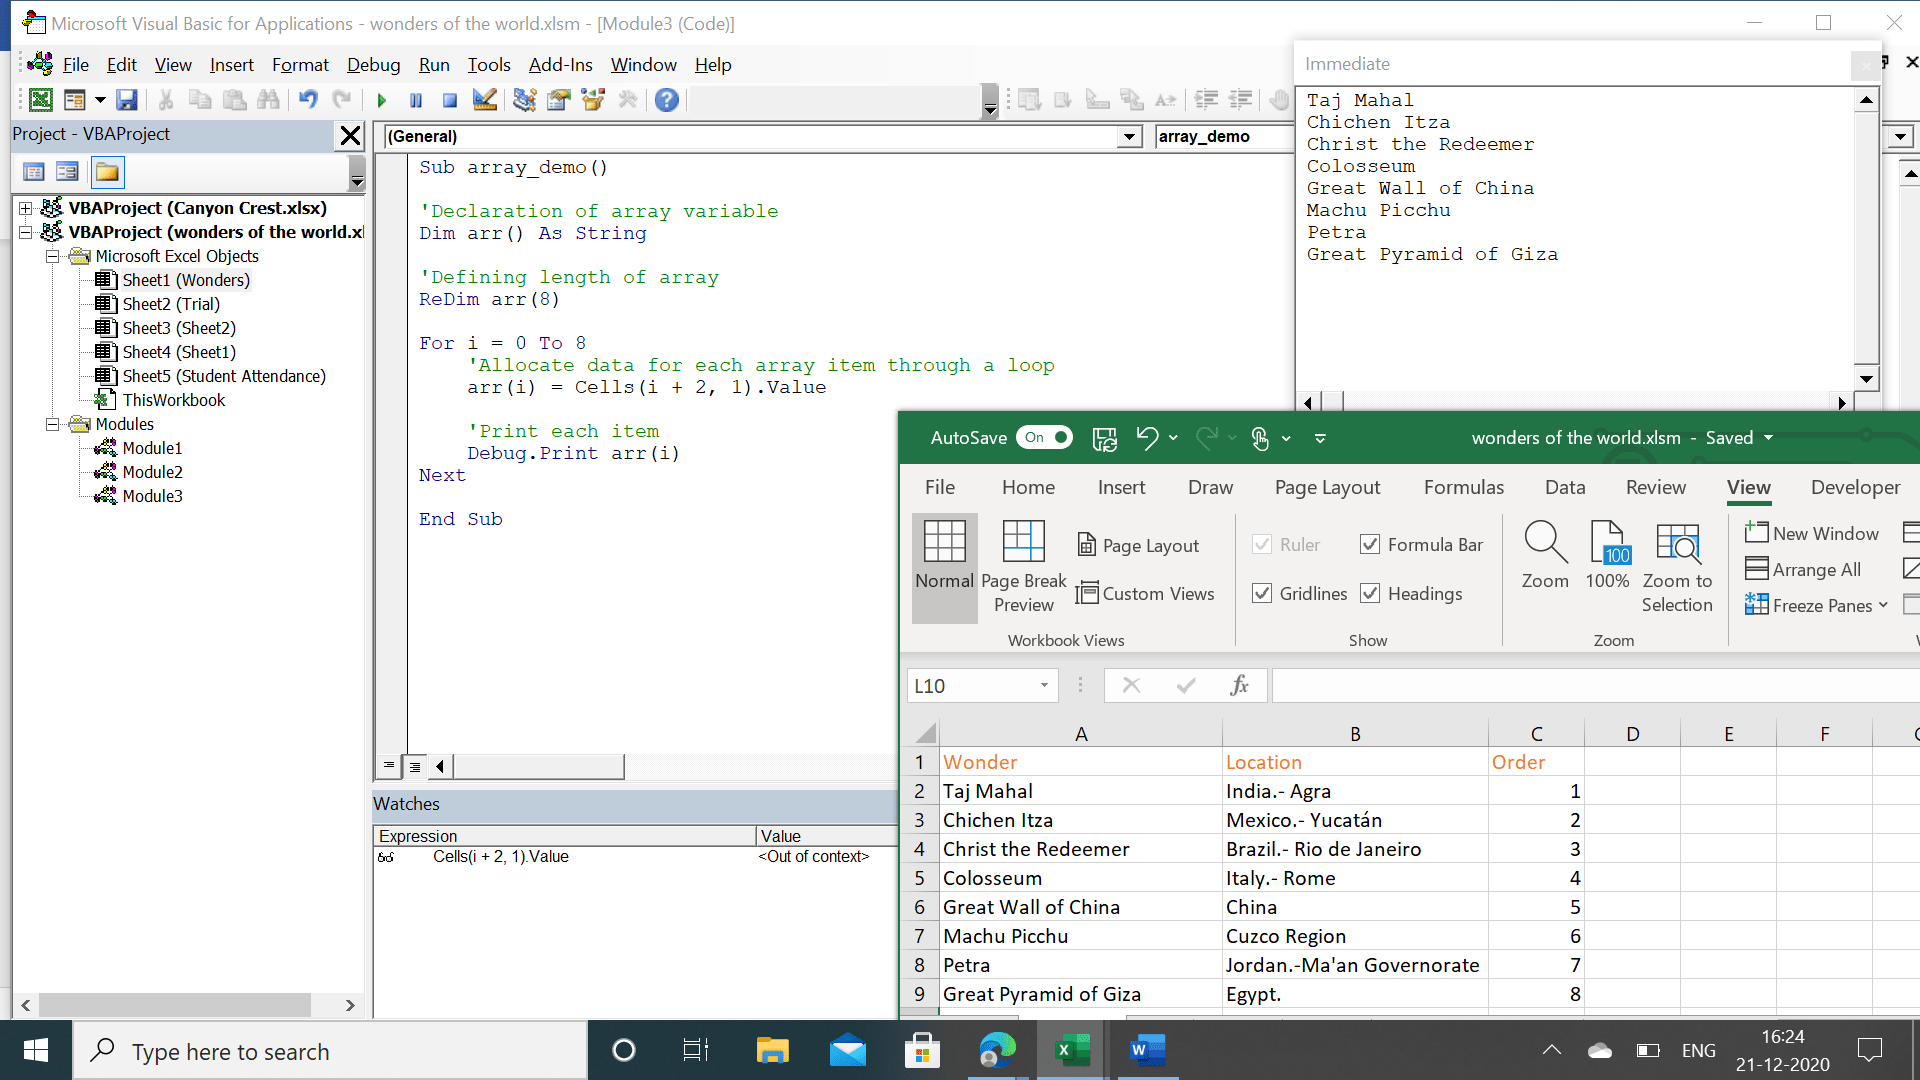Pause the macro with the Break icon
Screen dimensions: 1920x1080
coord(416,100)
